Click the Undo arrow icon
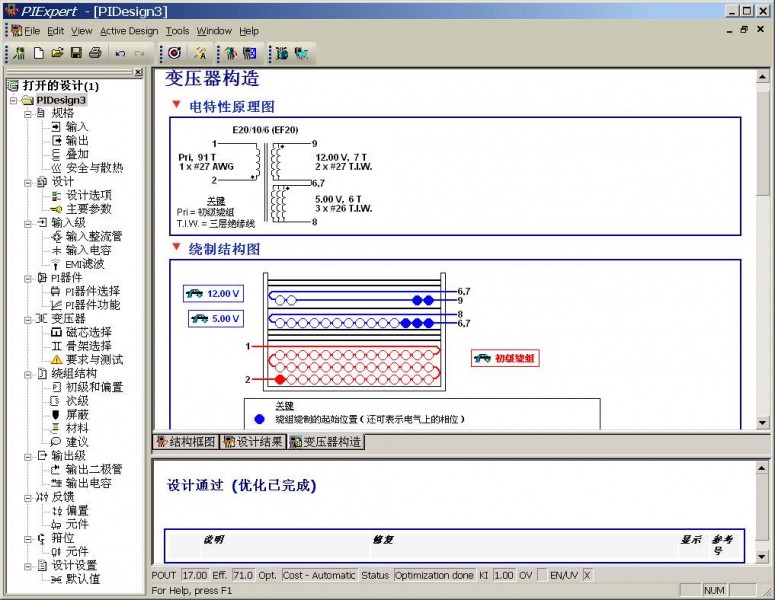 120,52
